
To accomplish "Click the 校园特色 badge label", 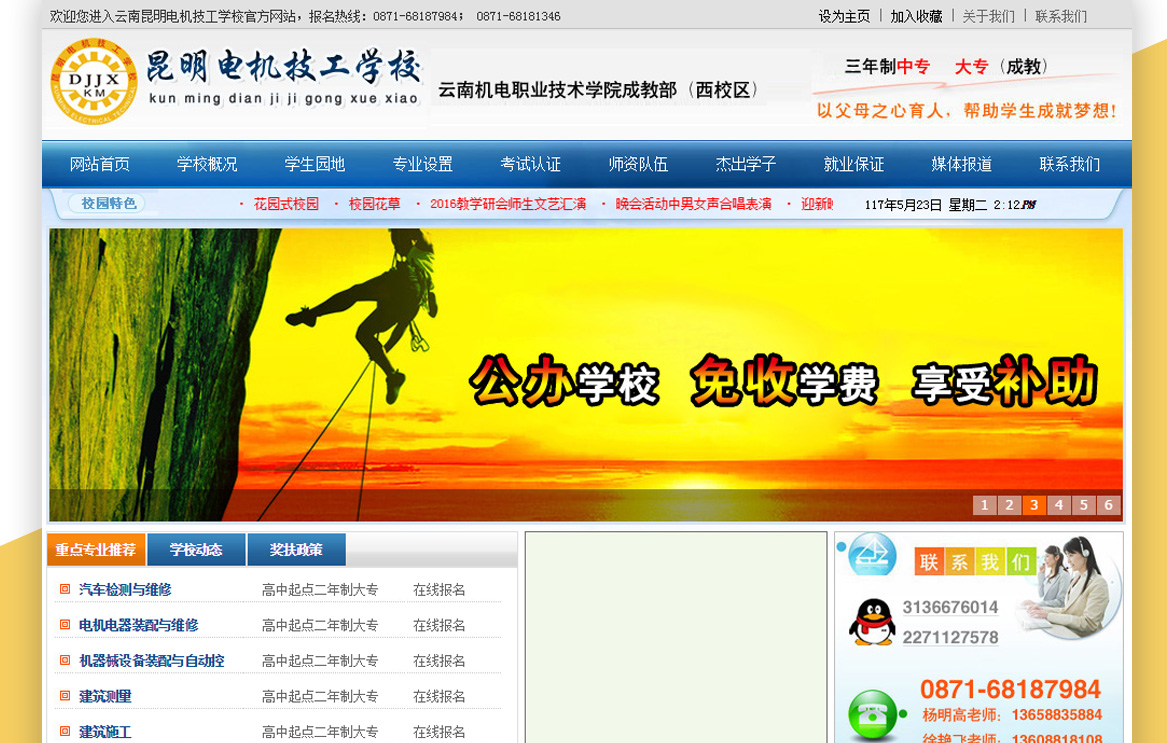I will pyautogui.click(x=108, y=204).
